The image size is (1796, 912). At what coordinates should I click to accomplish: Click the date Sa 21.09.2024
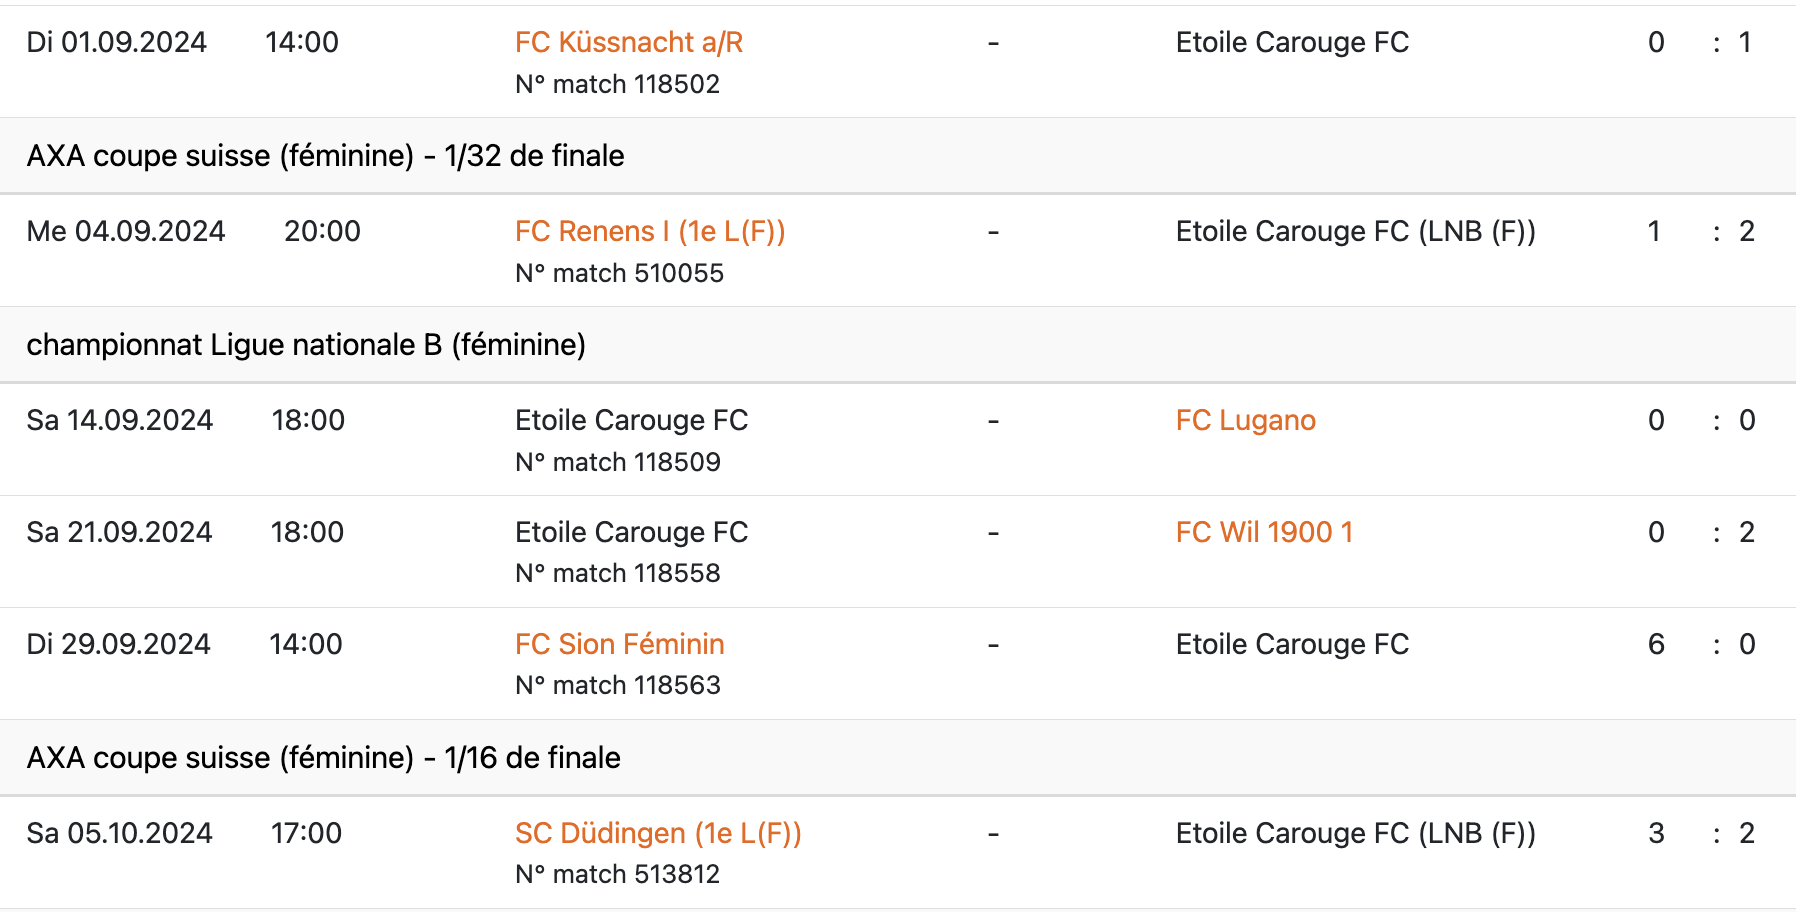pos(119,532)
